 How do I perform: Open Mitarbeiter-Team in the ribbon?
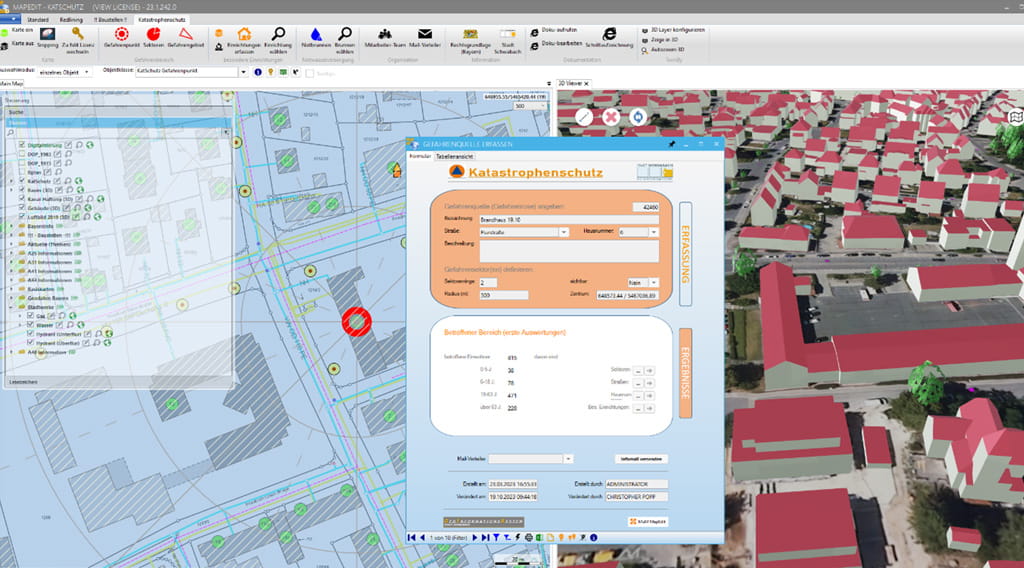[x=384, y=35]
